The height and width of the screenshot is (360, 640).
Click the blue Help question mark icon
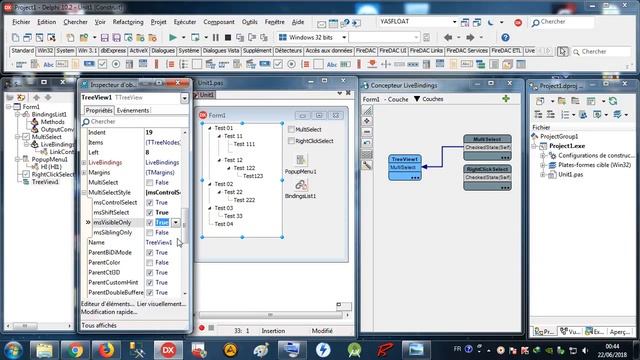tap(505, 38)
